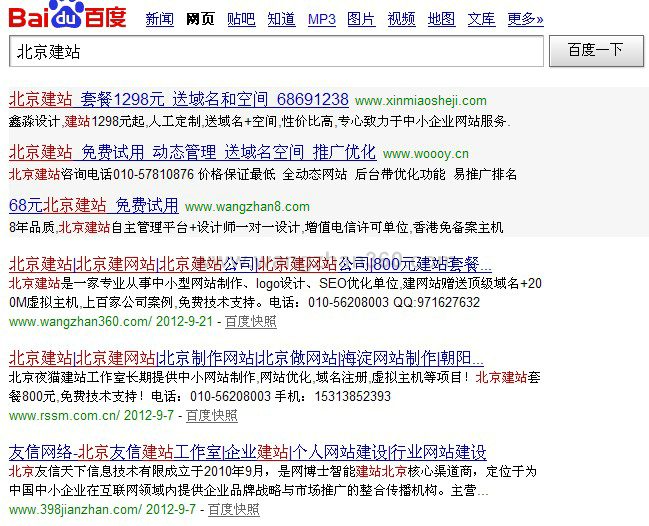Switch to the 图片 images tab
The width and height of the screenshot is (649, 526).
point(361,19)
